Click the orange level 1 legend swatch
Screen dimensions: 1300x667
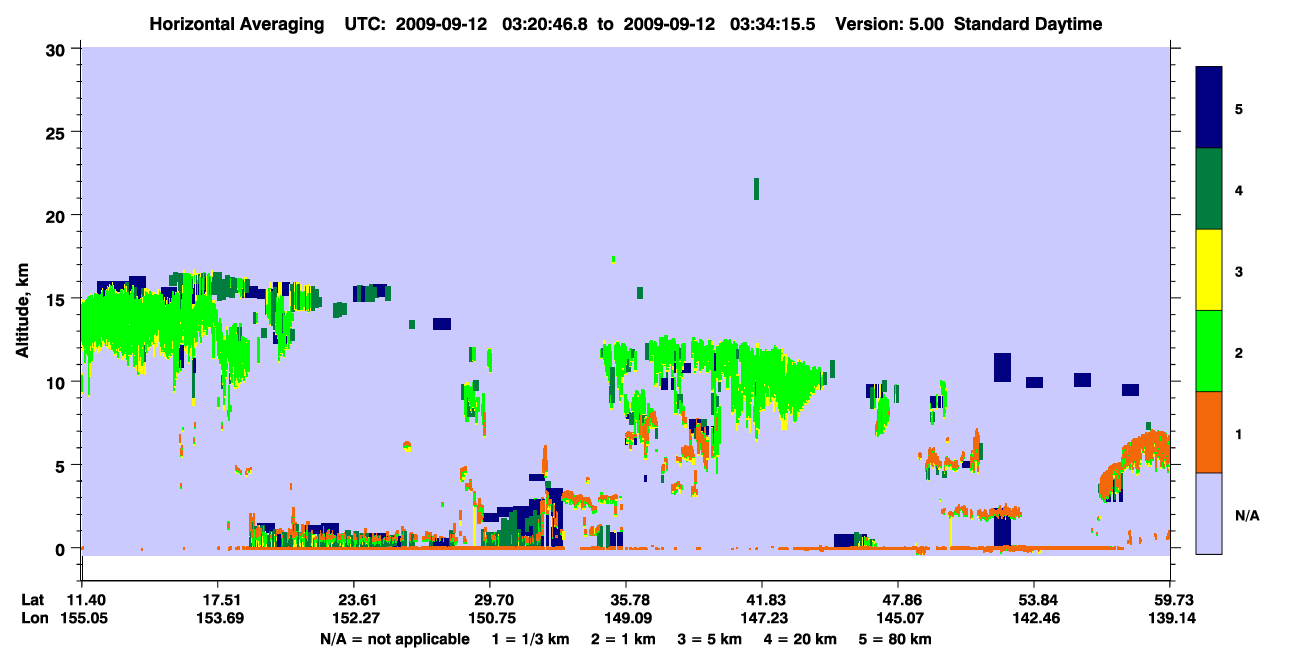click(1209, 432)
